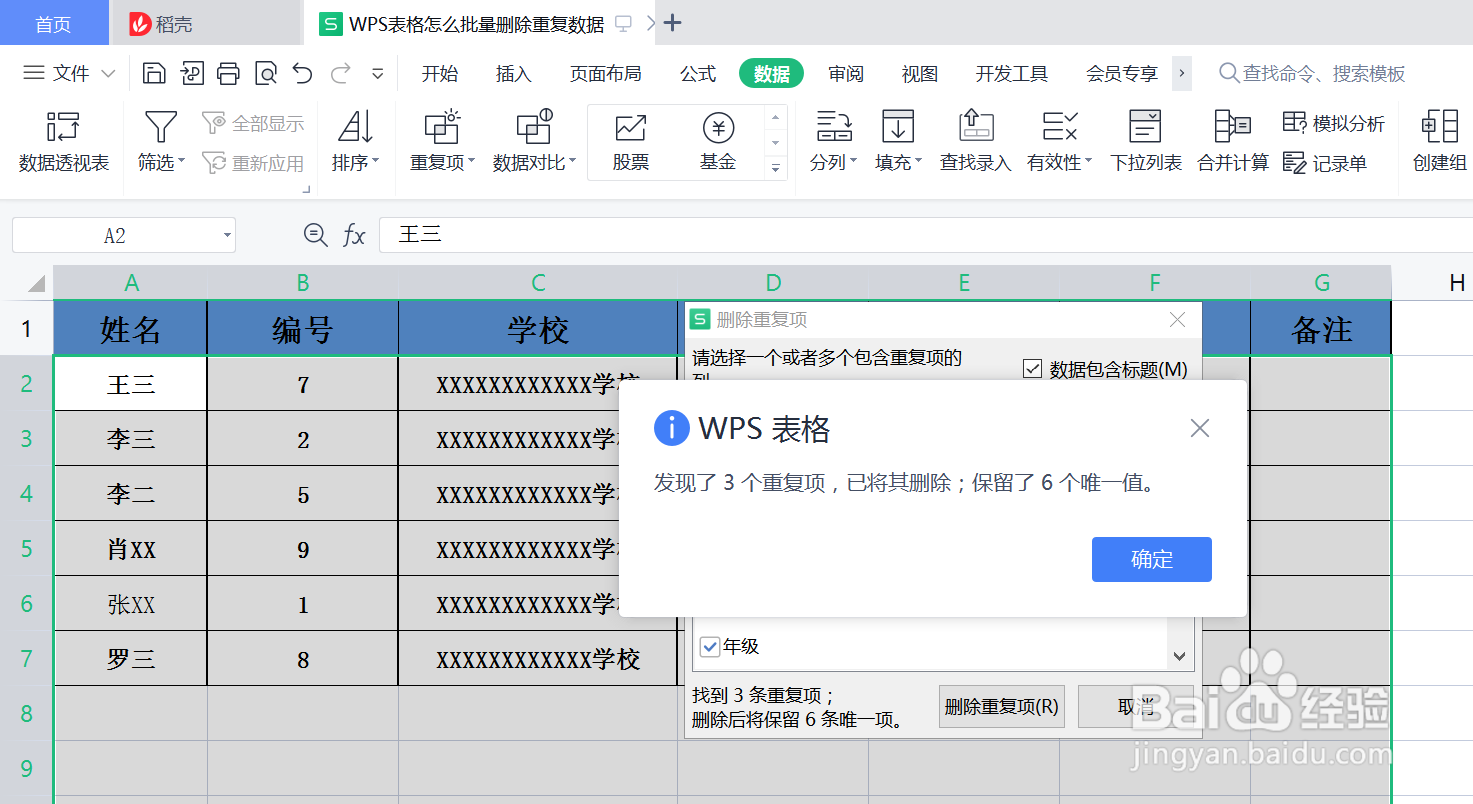This screenshot has width=1473, height=804.
Task: Open the 查找录入 lookup entry tool
Action: tap(976, 141)
